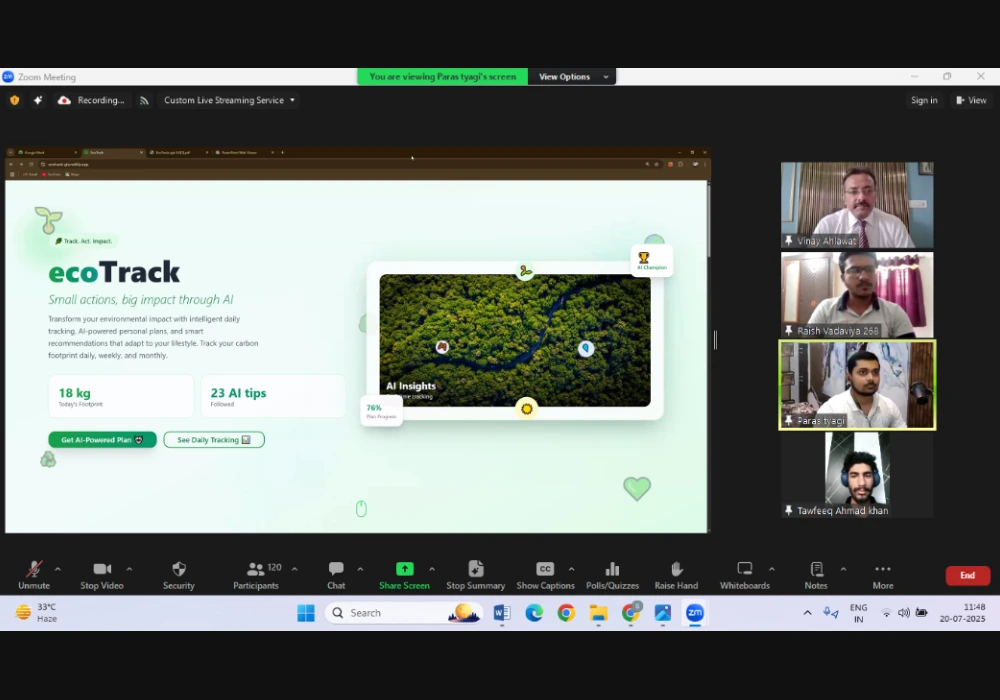
Task: Open the View layout menu
Action: click(x=971, y=100)
